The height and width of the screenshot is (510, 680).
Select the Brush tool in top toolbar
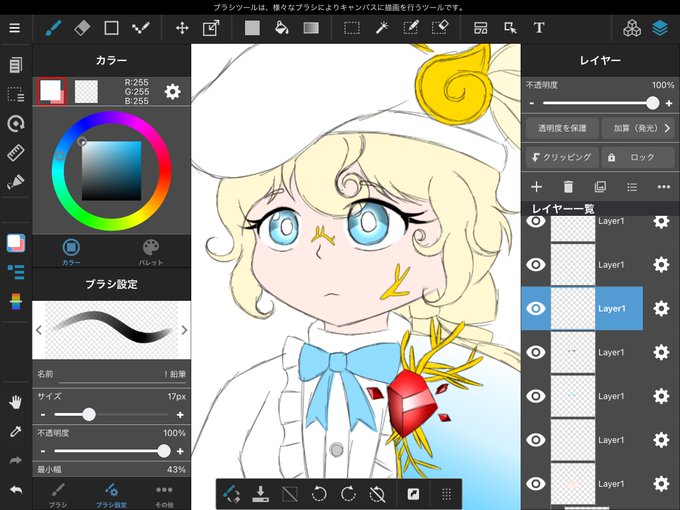click(x=53, y=28)
